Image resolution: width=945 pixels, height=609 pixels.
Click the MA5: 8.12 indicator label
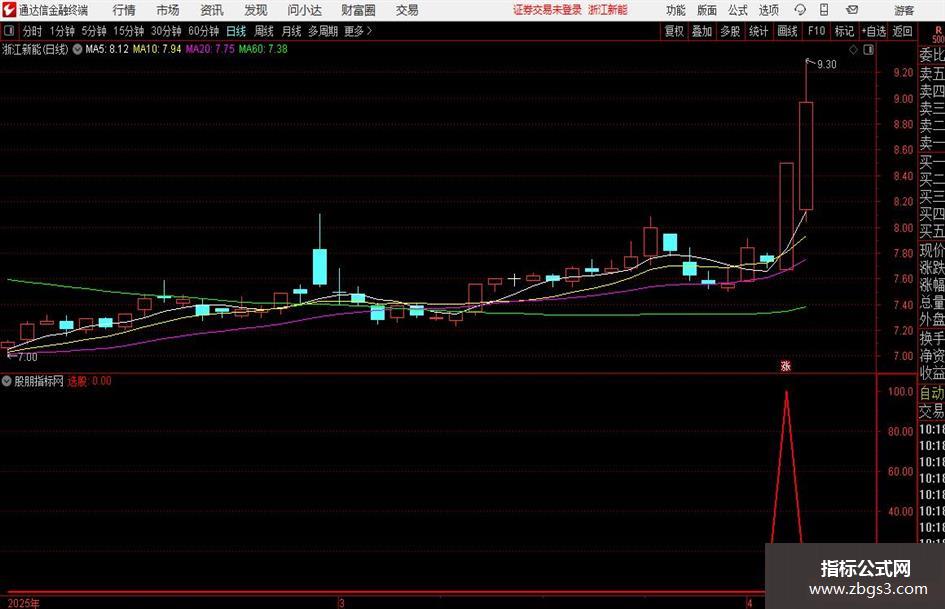point(107,49)
